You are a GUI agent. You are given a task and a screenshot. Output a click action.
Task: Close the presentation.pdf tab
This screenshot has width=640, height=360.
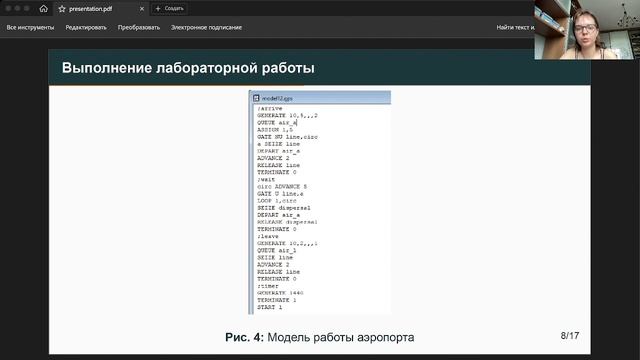pos(142,9)
